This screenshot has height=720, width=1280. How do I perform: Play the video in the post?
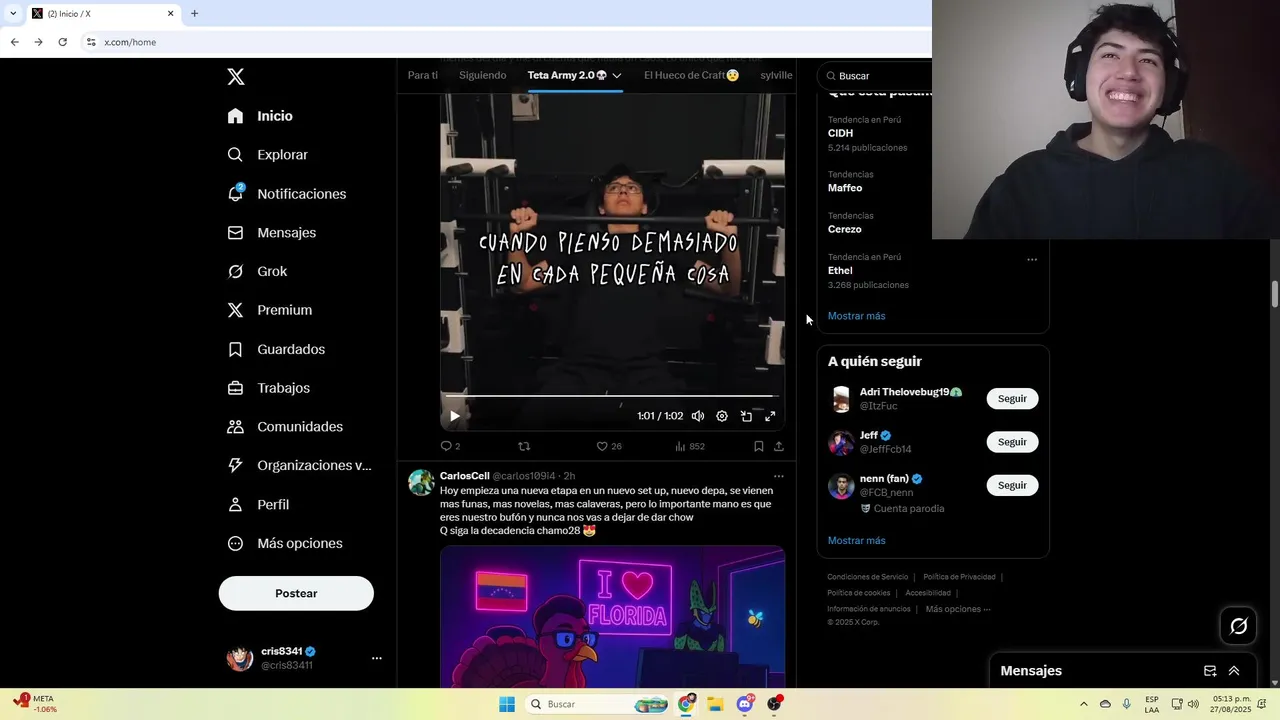click(455, 416)
